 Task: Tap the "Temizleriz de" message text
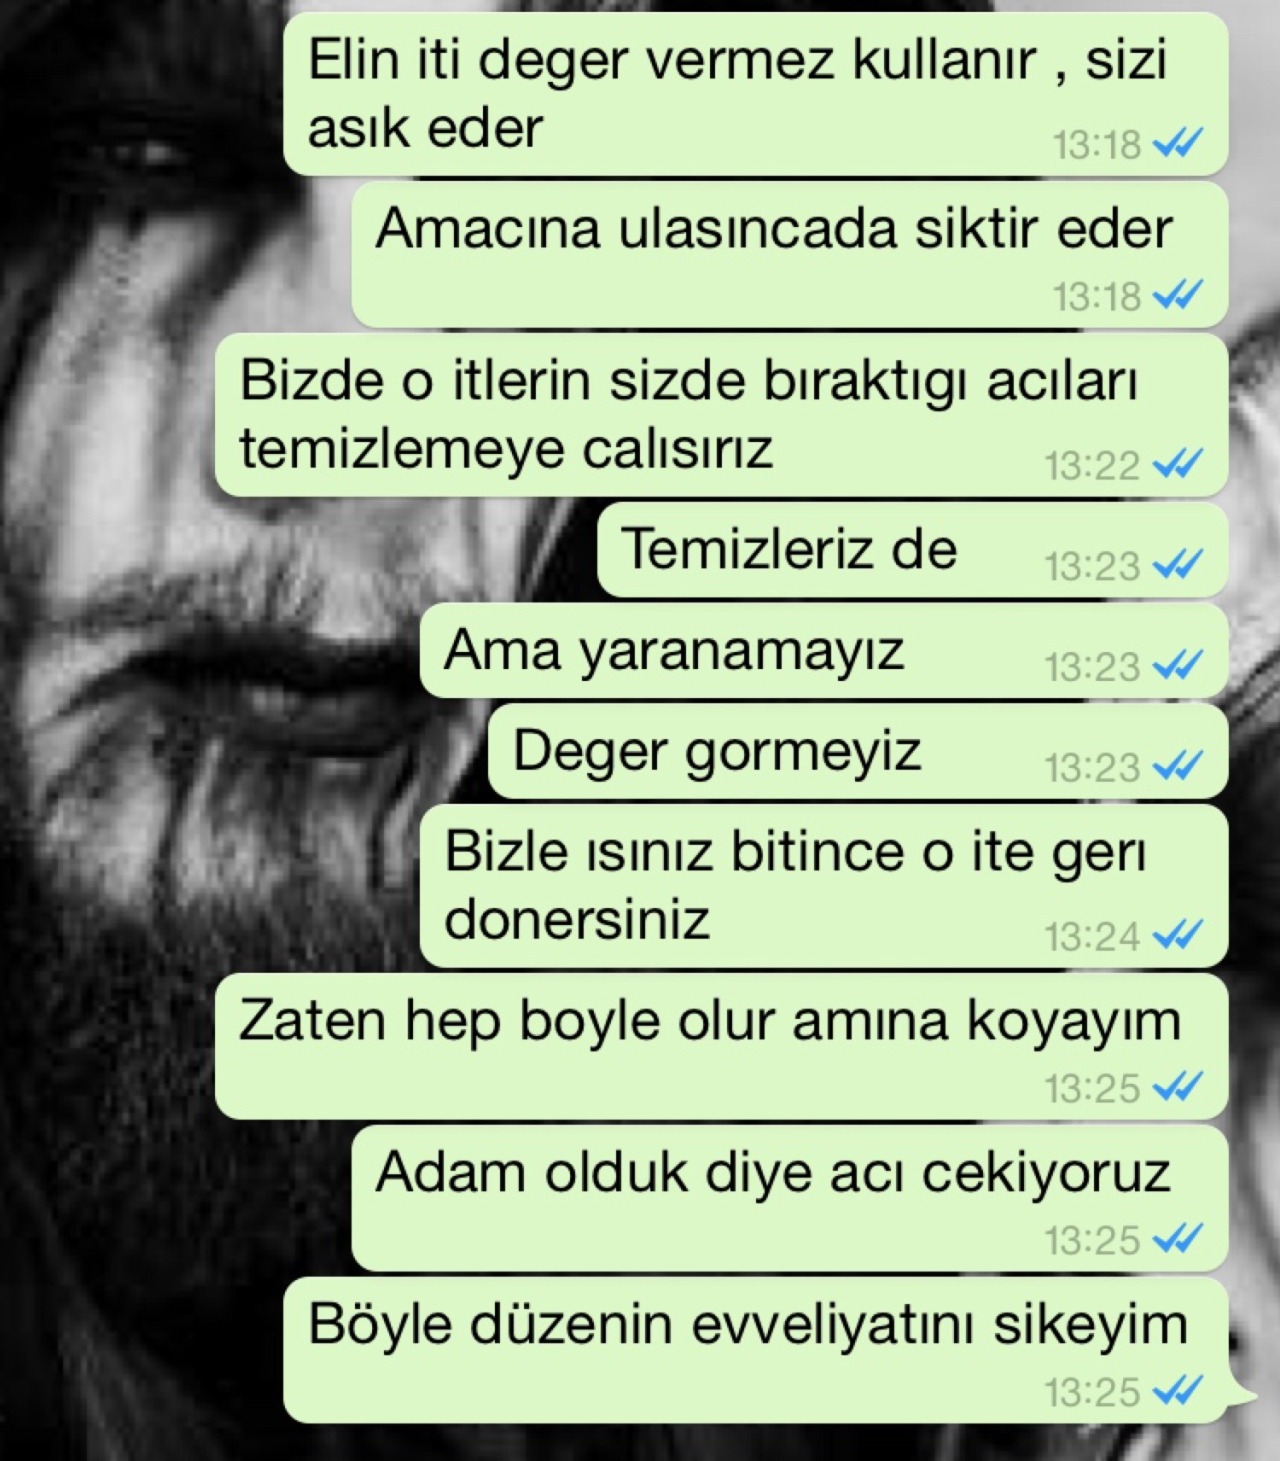pyautogui.click(x=790, y=549)
